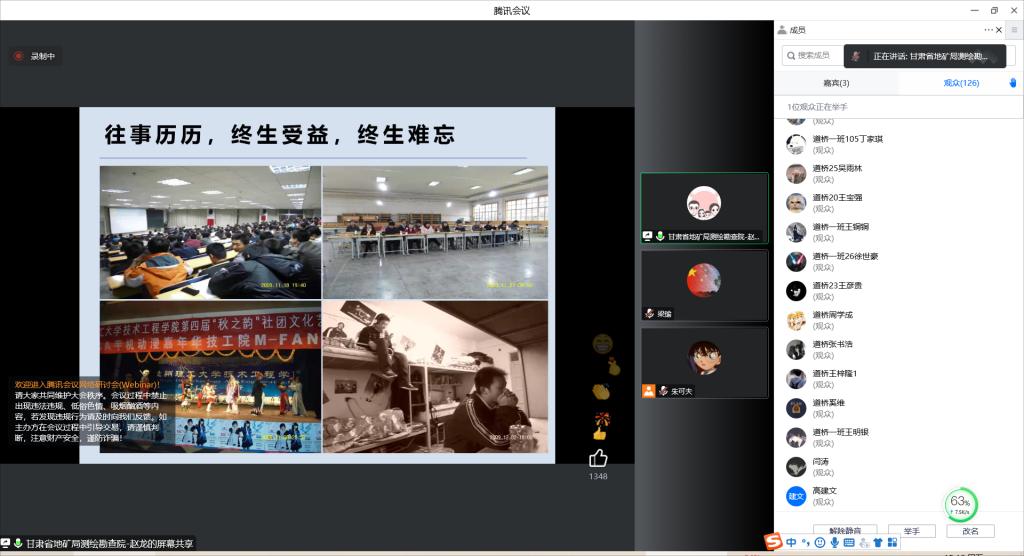Click the 解除静音 unmute button
1024x556 pixels.
pyautogui.click(x=844, y=531)
